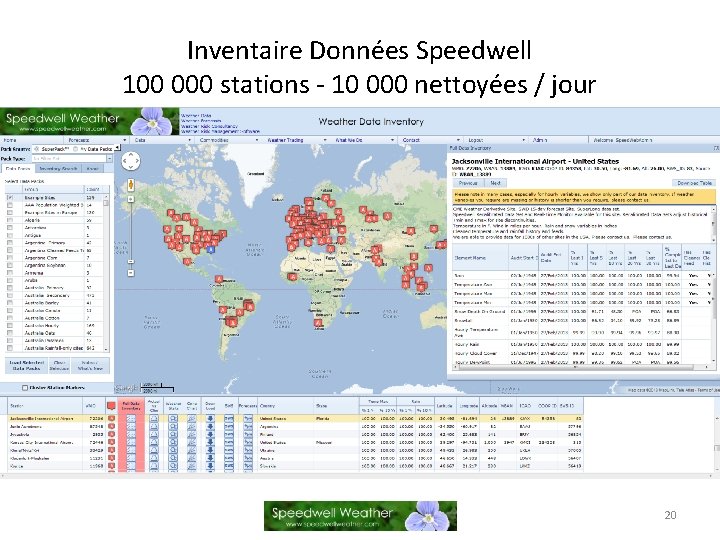Screen dimensions: 720x540
Task: Enable Cluster Station Markers checkbox
Action: 25,388
